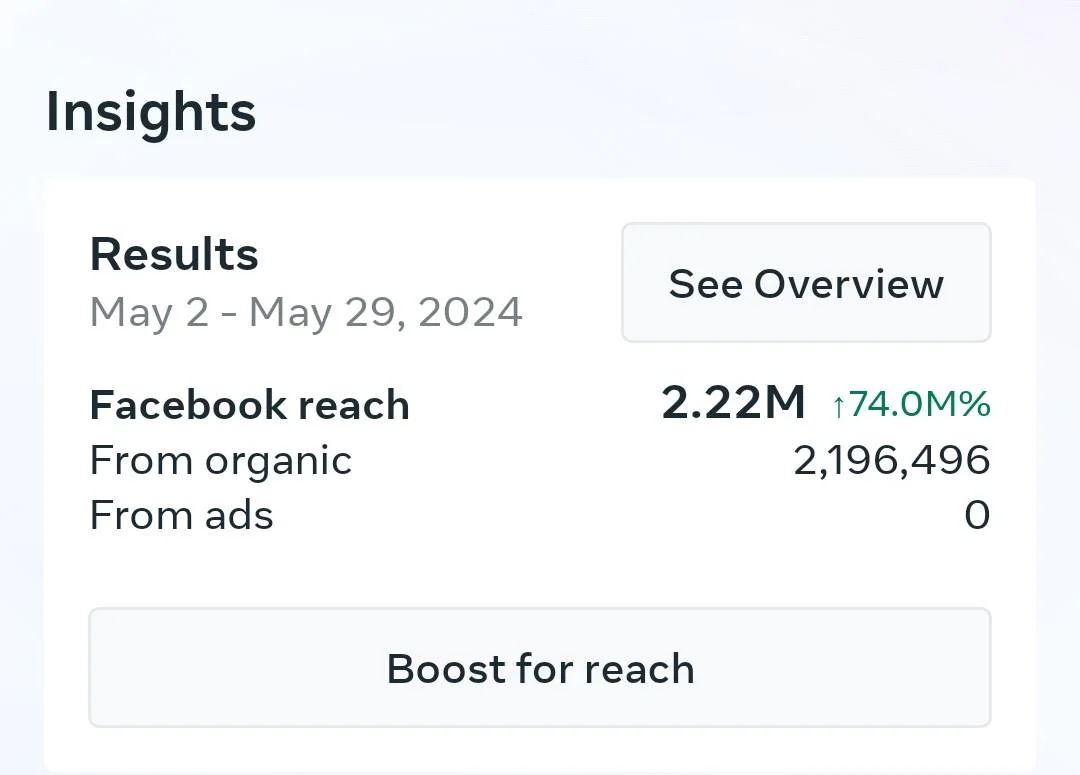Click the Boost for reach button
Image resolution: width=1080 pixels, height=775 pixels.
coord(539,668)
